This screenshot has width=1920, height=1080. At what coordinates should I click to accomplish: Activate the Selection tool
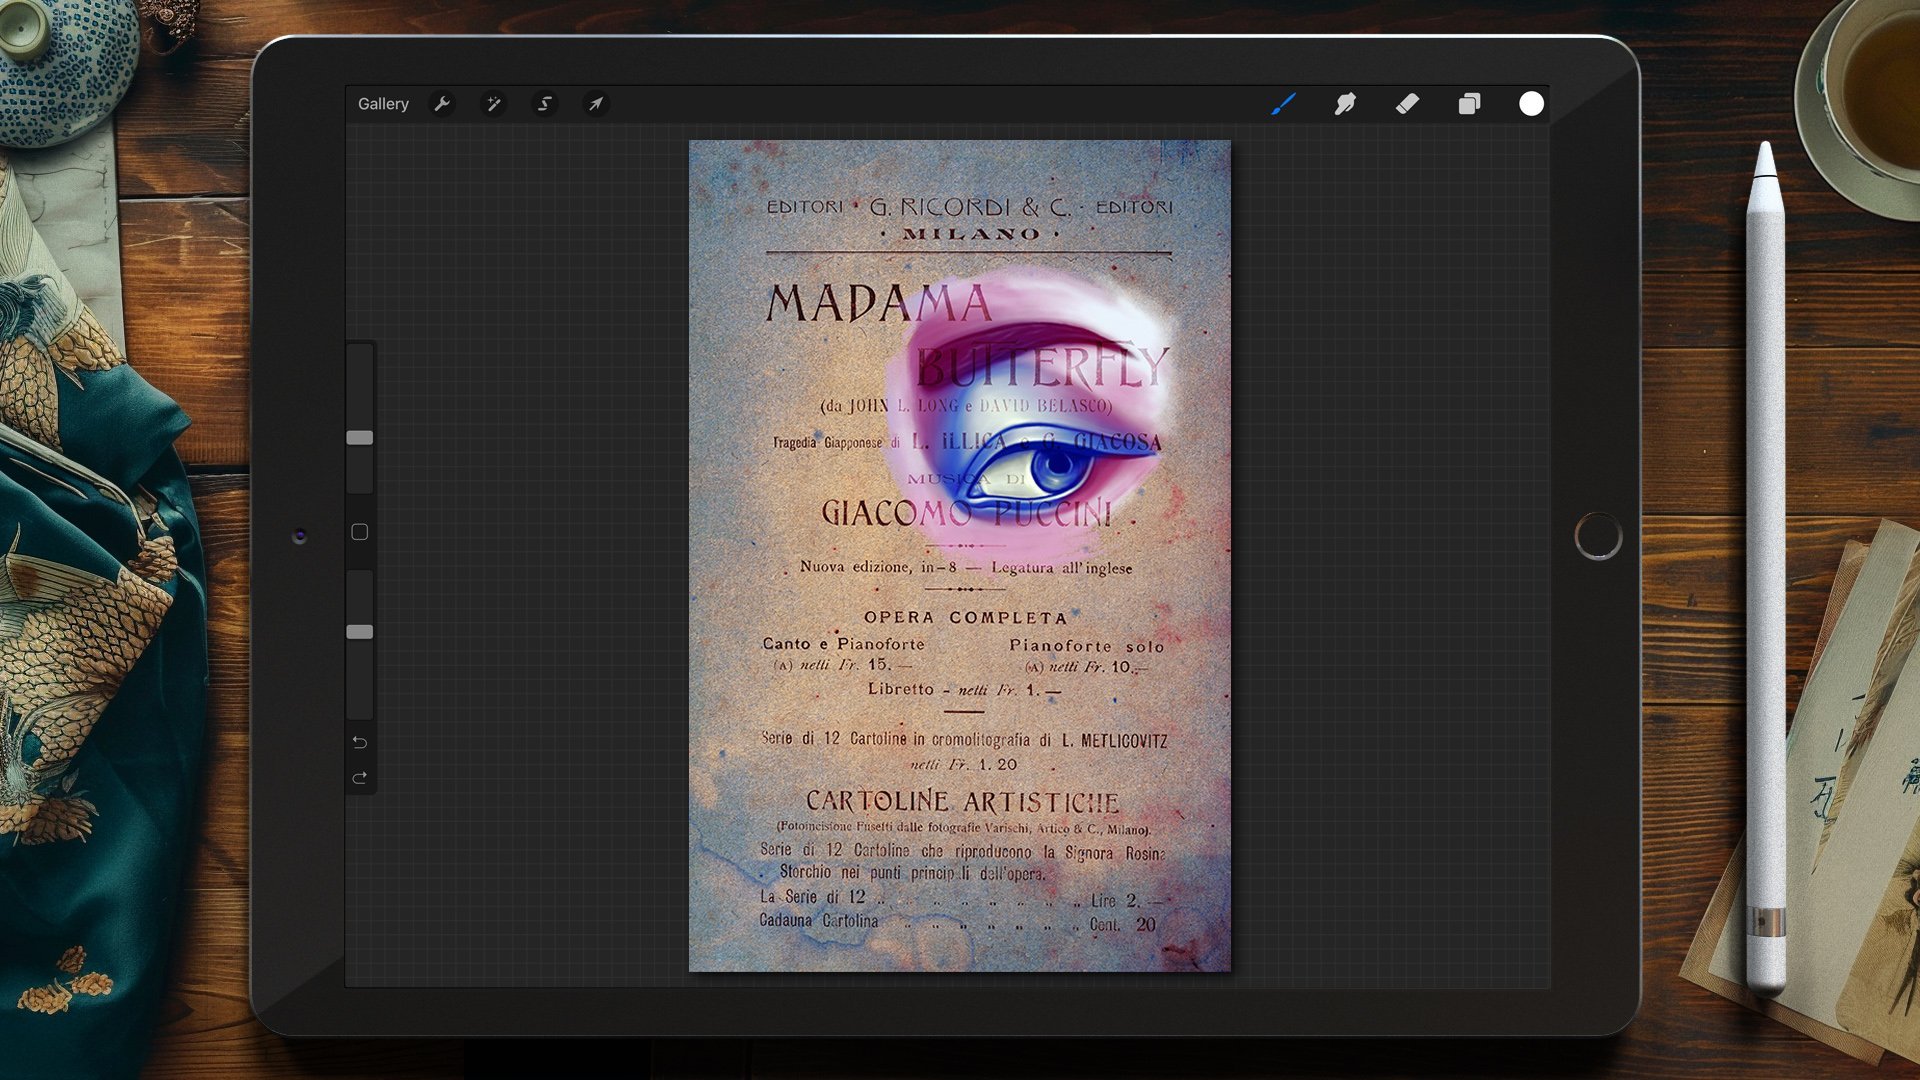click(x=544, y=104)
